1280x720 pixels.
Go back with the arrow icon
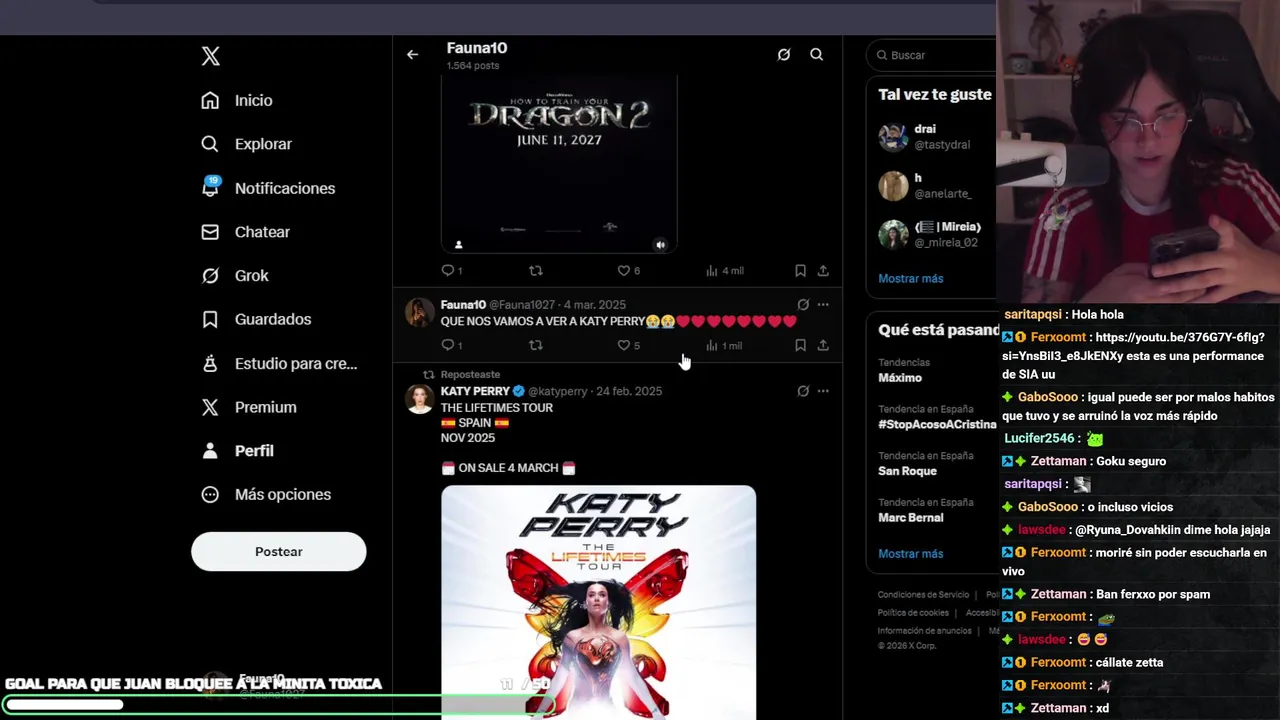point(412,55)
